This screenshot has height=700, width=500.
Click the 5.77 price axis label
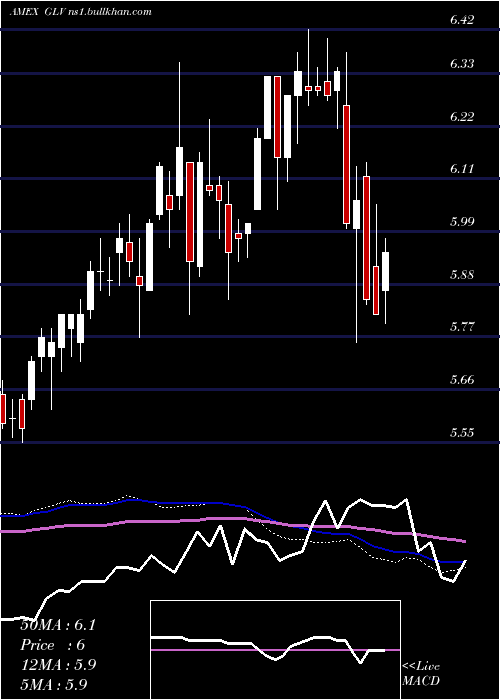tap(462, 327)
